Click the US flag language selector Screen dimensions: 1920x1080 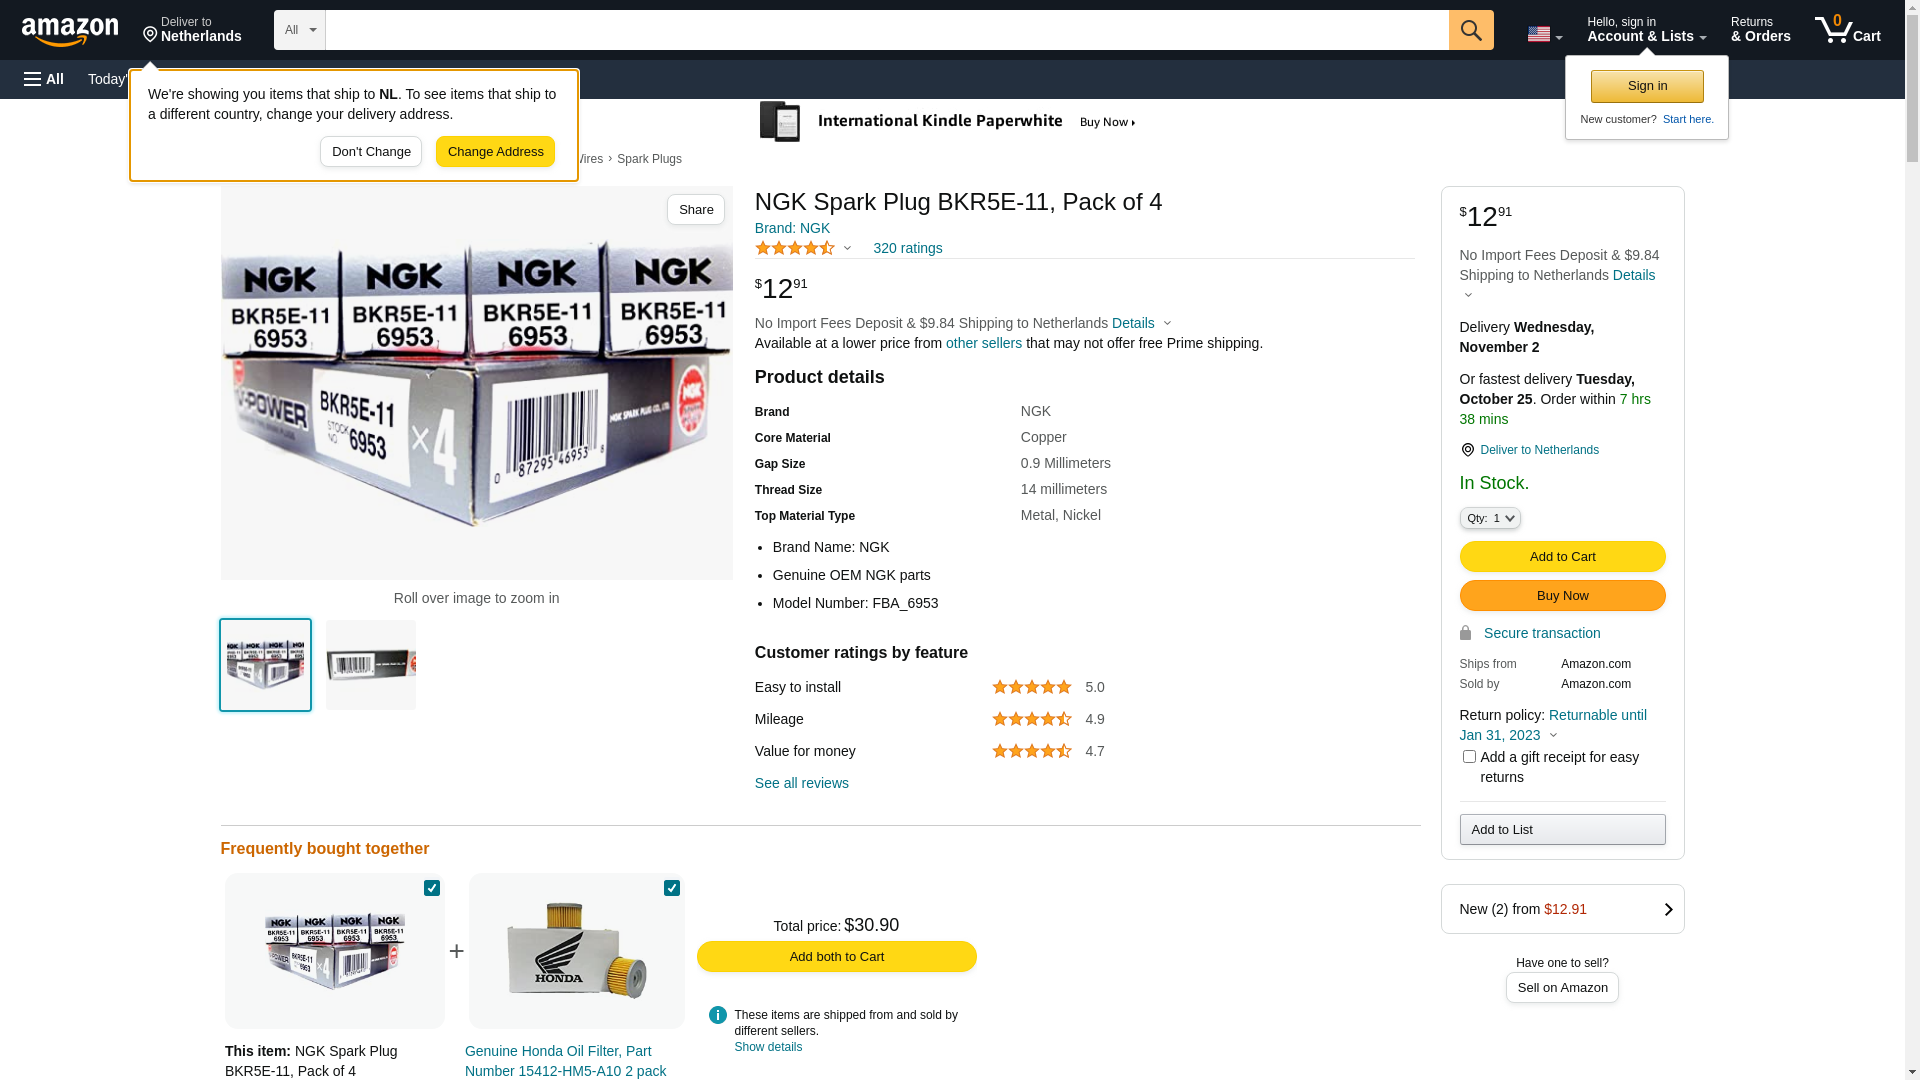1543,34
